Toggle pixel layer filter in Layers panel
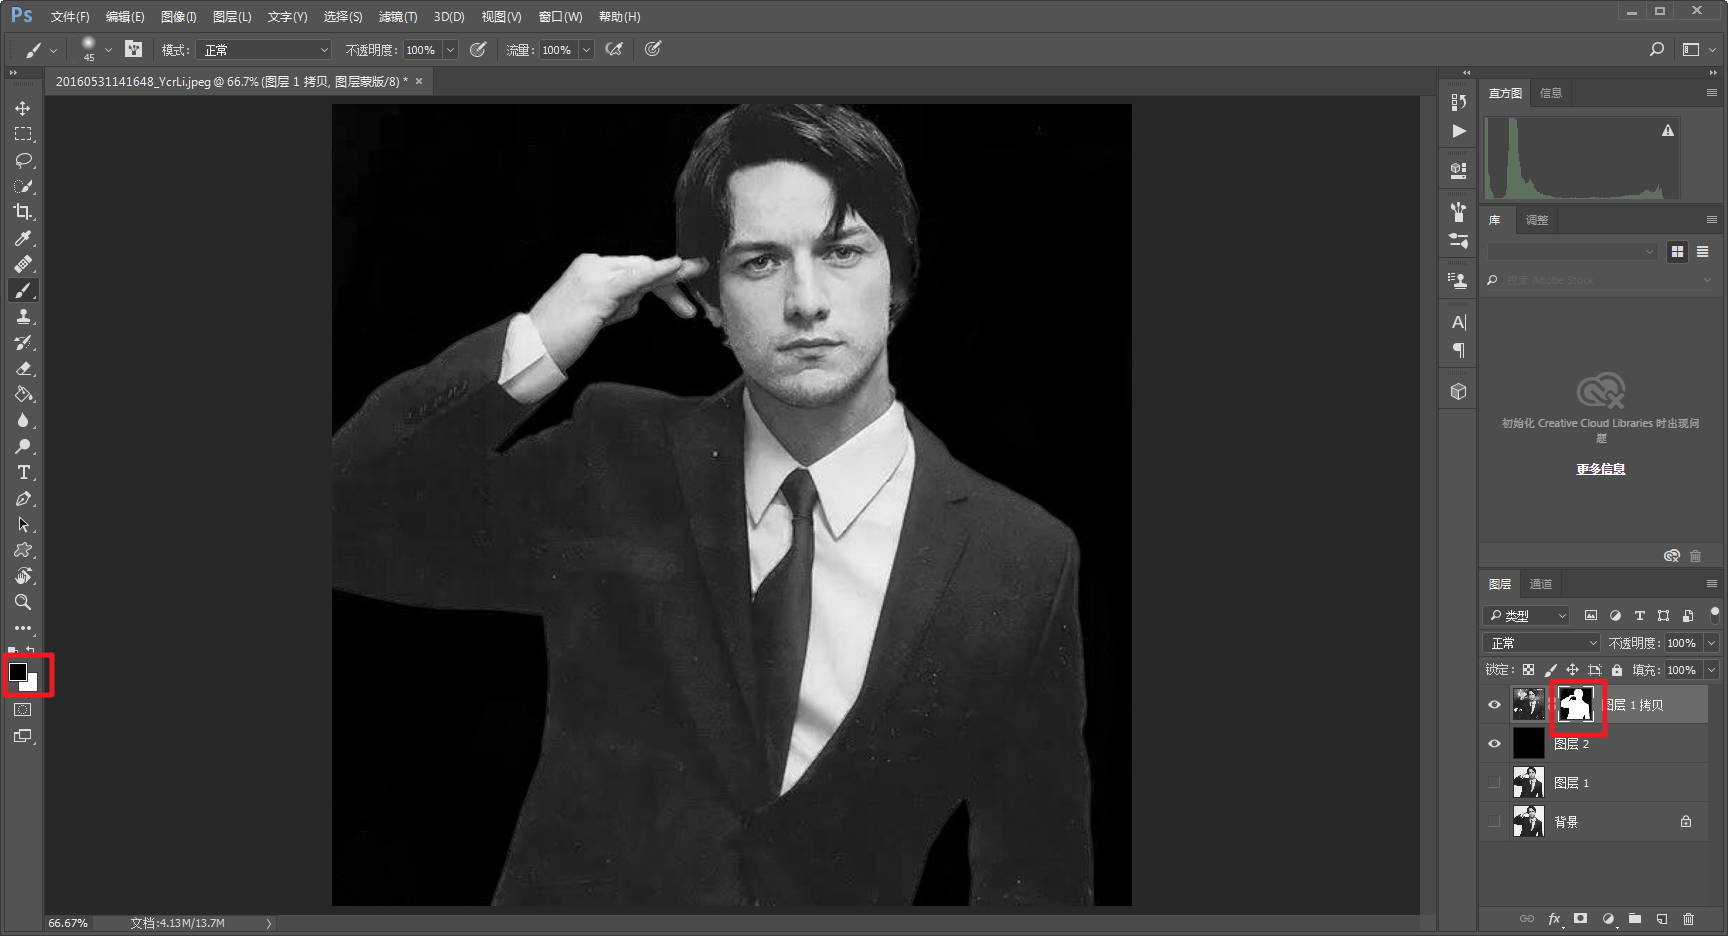Screen dimensions: 1728x936 click(x=1591, y=616)
